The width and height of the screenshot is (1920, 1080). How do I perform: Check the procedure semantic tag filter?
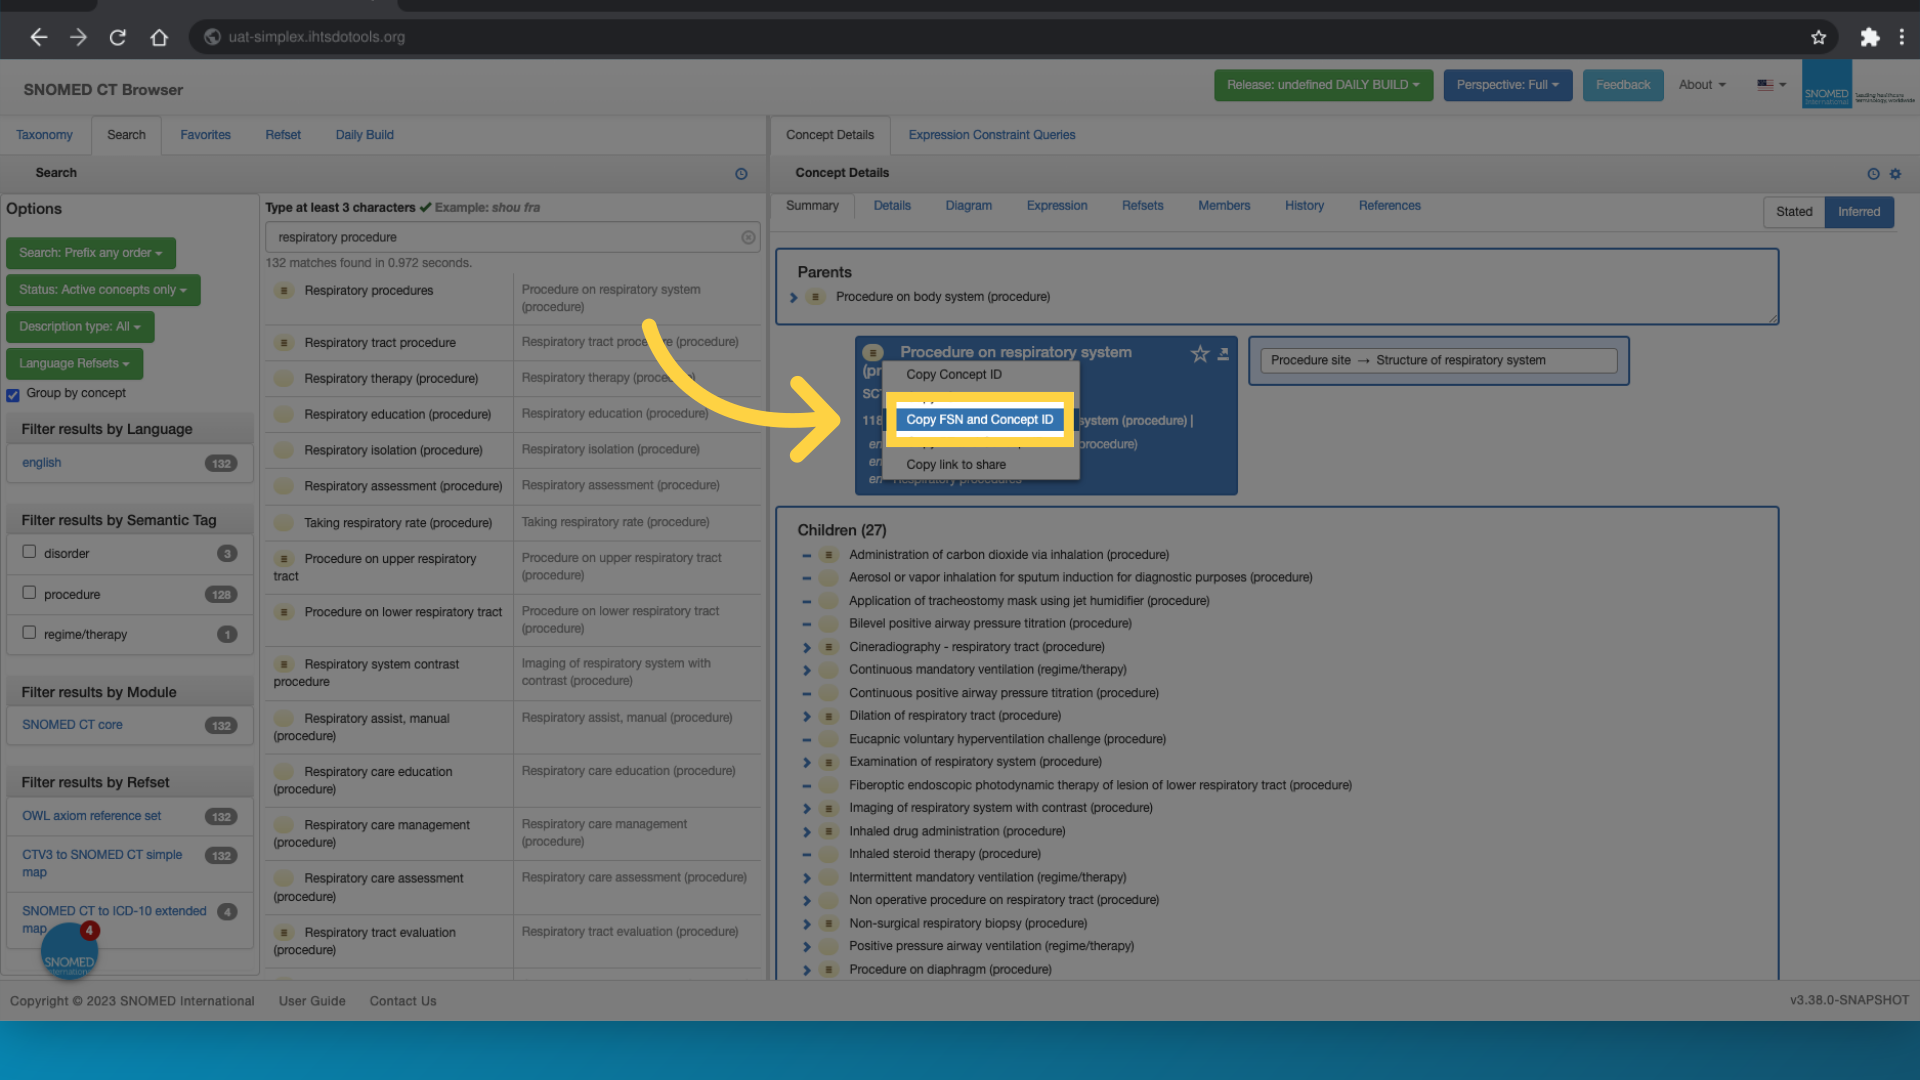click(x=29, y=593)
